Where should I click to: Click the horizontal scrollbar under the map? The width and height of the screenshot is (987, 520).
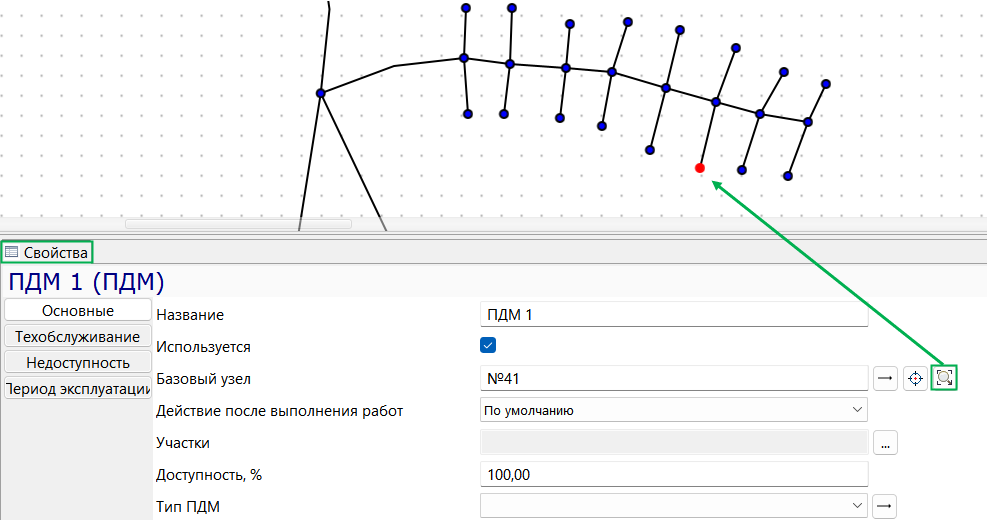[x=238, y=223]
